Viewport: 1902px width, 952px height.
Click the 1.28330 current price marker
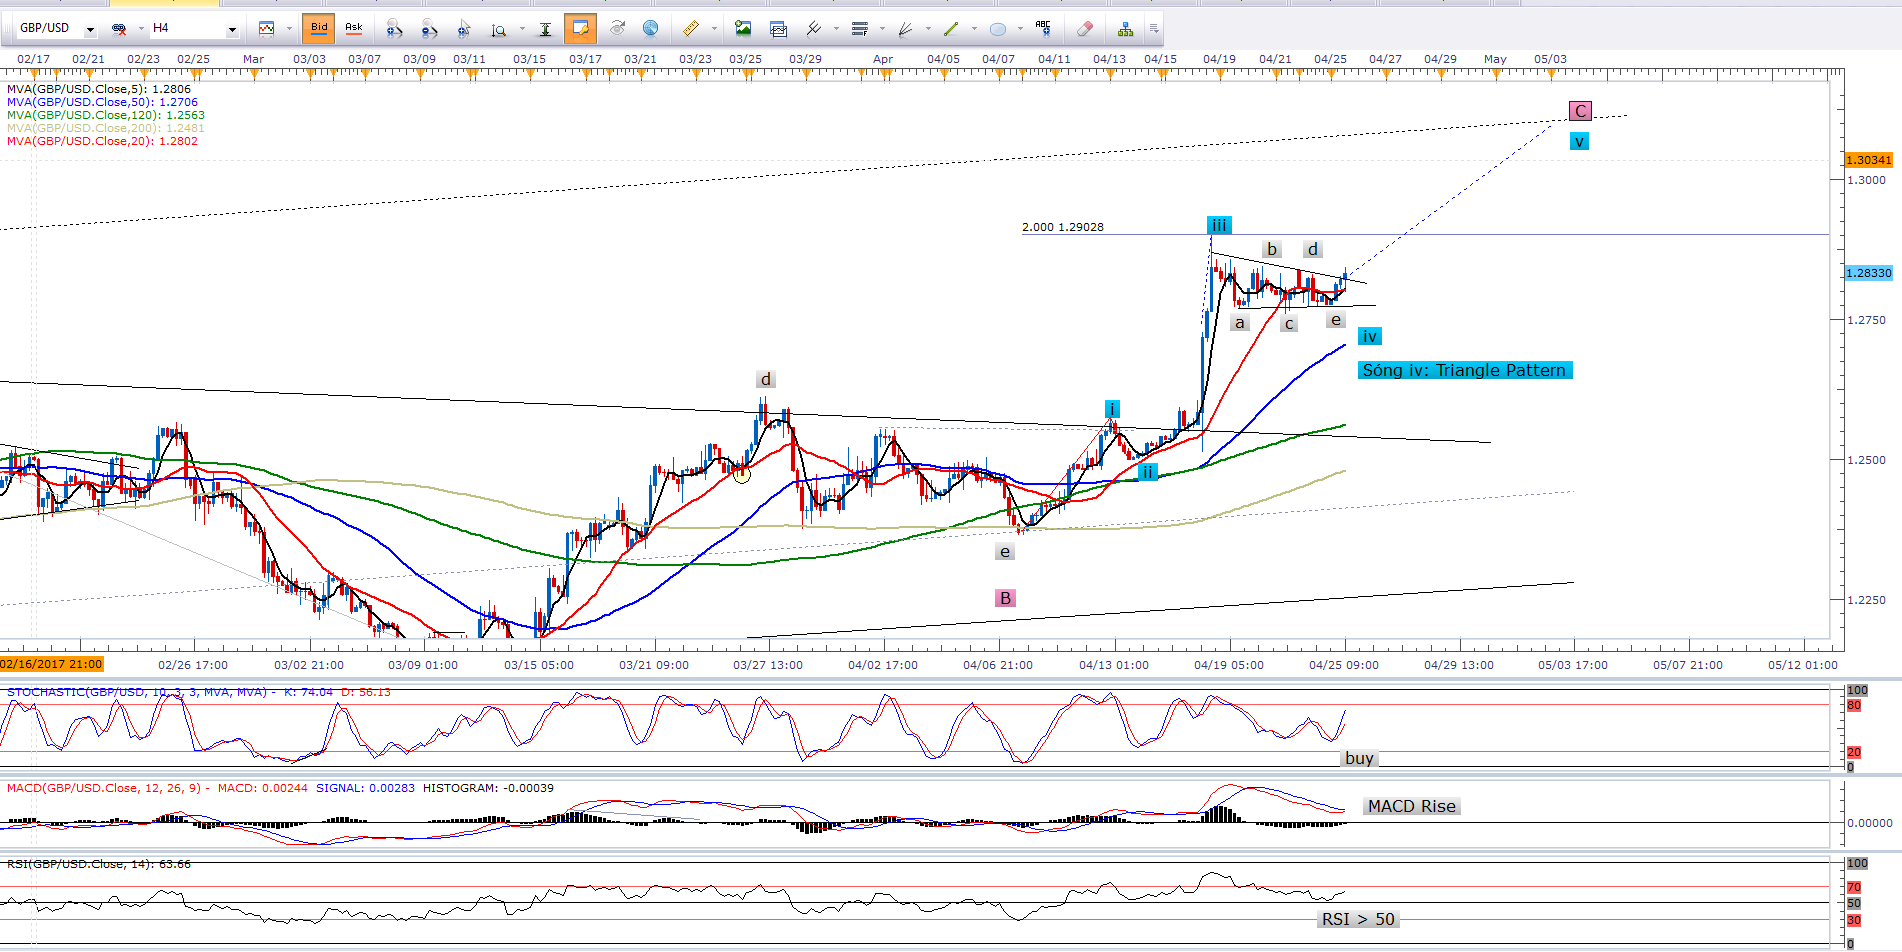click(1867, 273)
